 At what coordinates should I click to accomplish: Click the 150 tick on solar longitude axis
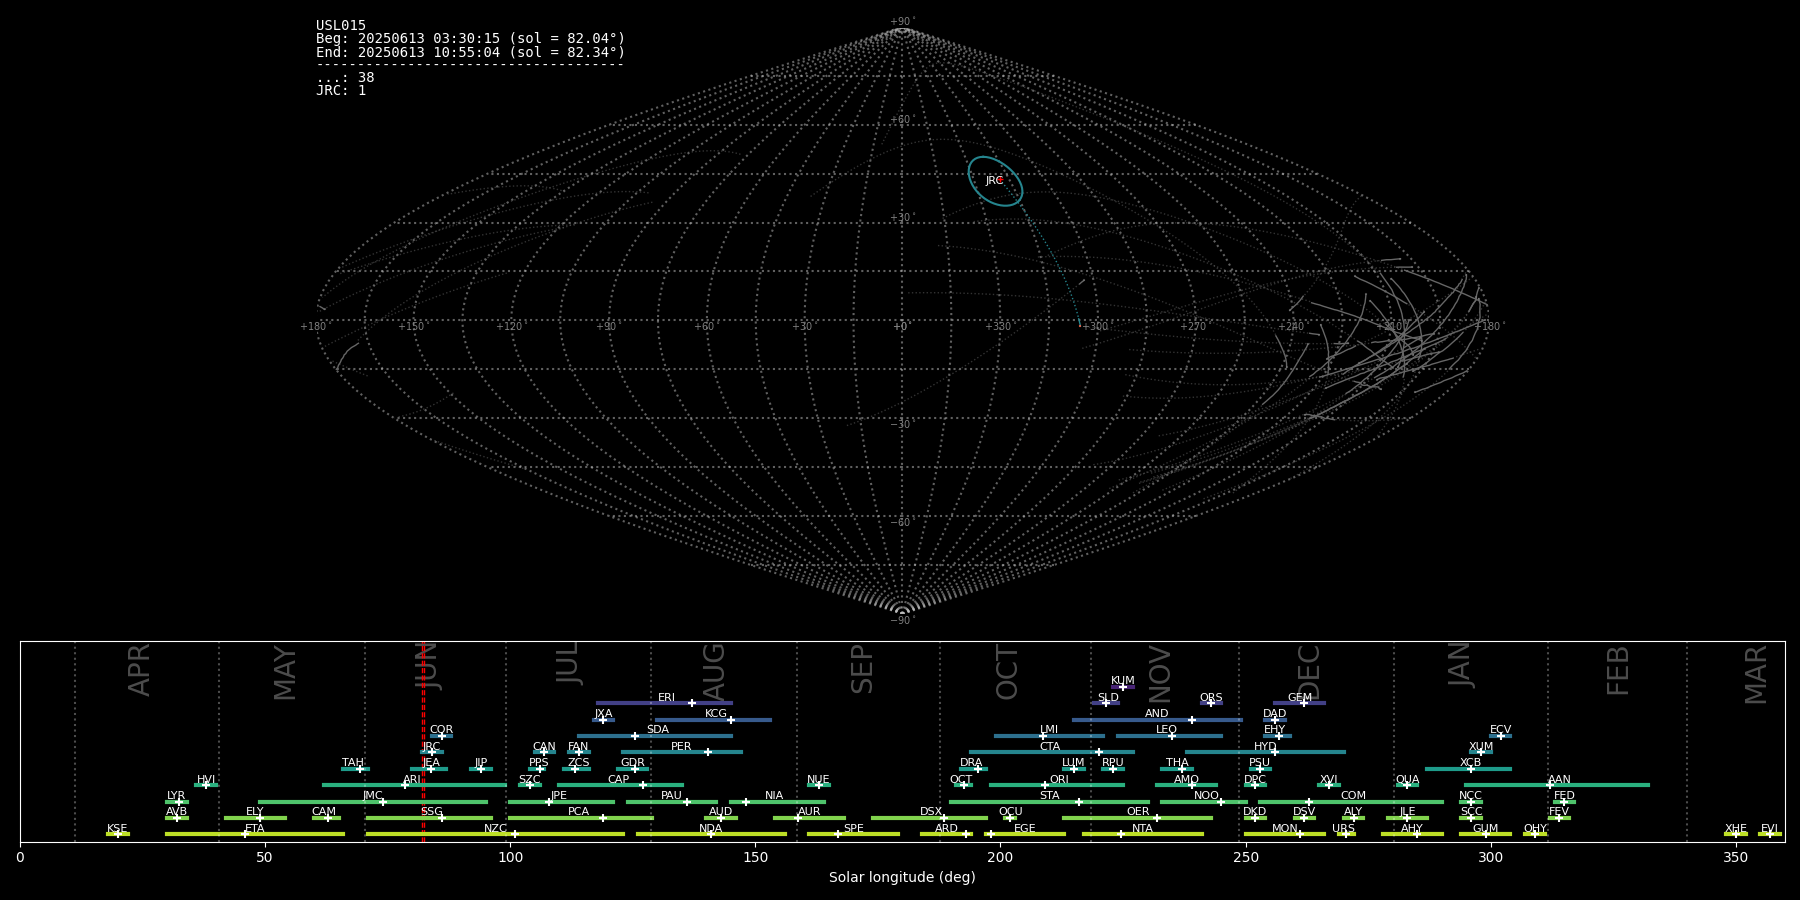pos(755,857)
